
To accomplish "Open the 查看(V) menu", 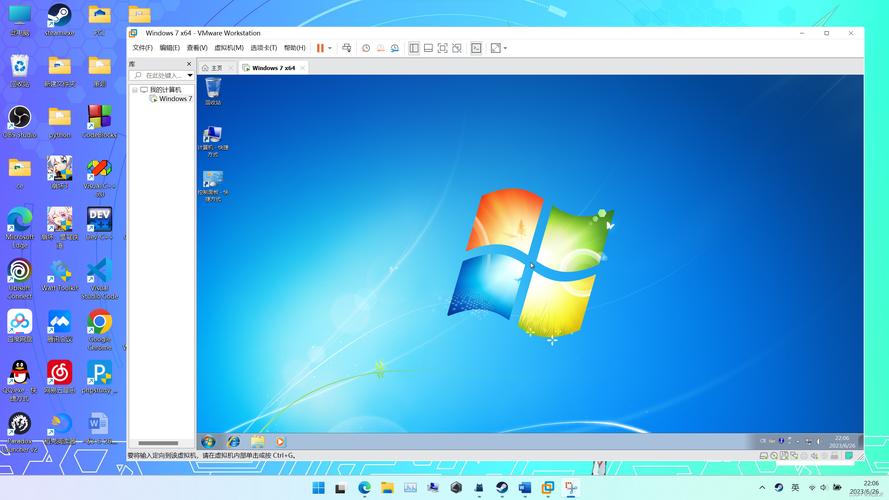I will click(197, 48).
